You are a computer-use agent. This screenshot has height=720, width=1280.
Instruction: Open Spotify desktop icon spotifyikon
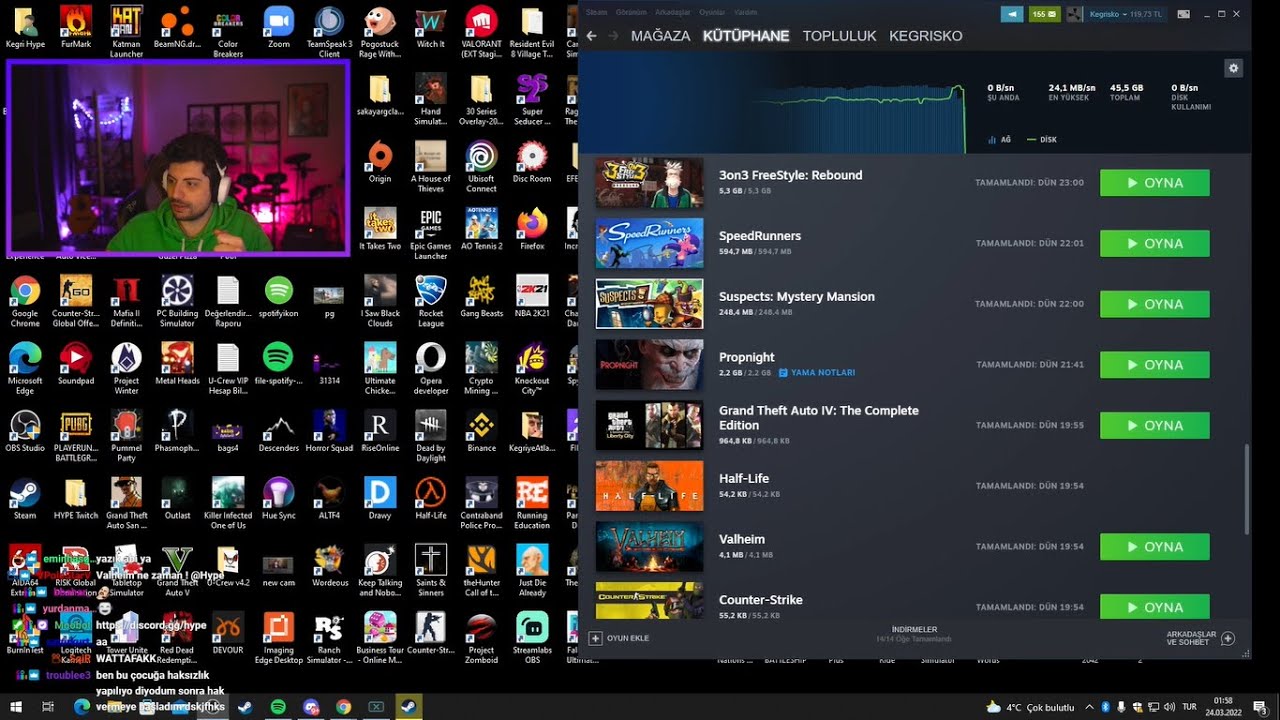pos(278,297)
